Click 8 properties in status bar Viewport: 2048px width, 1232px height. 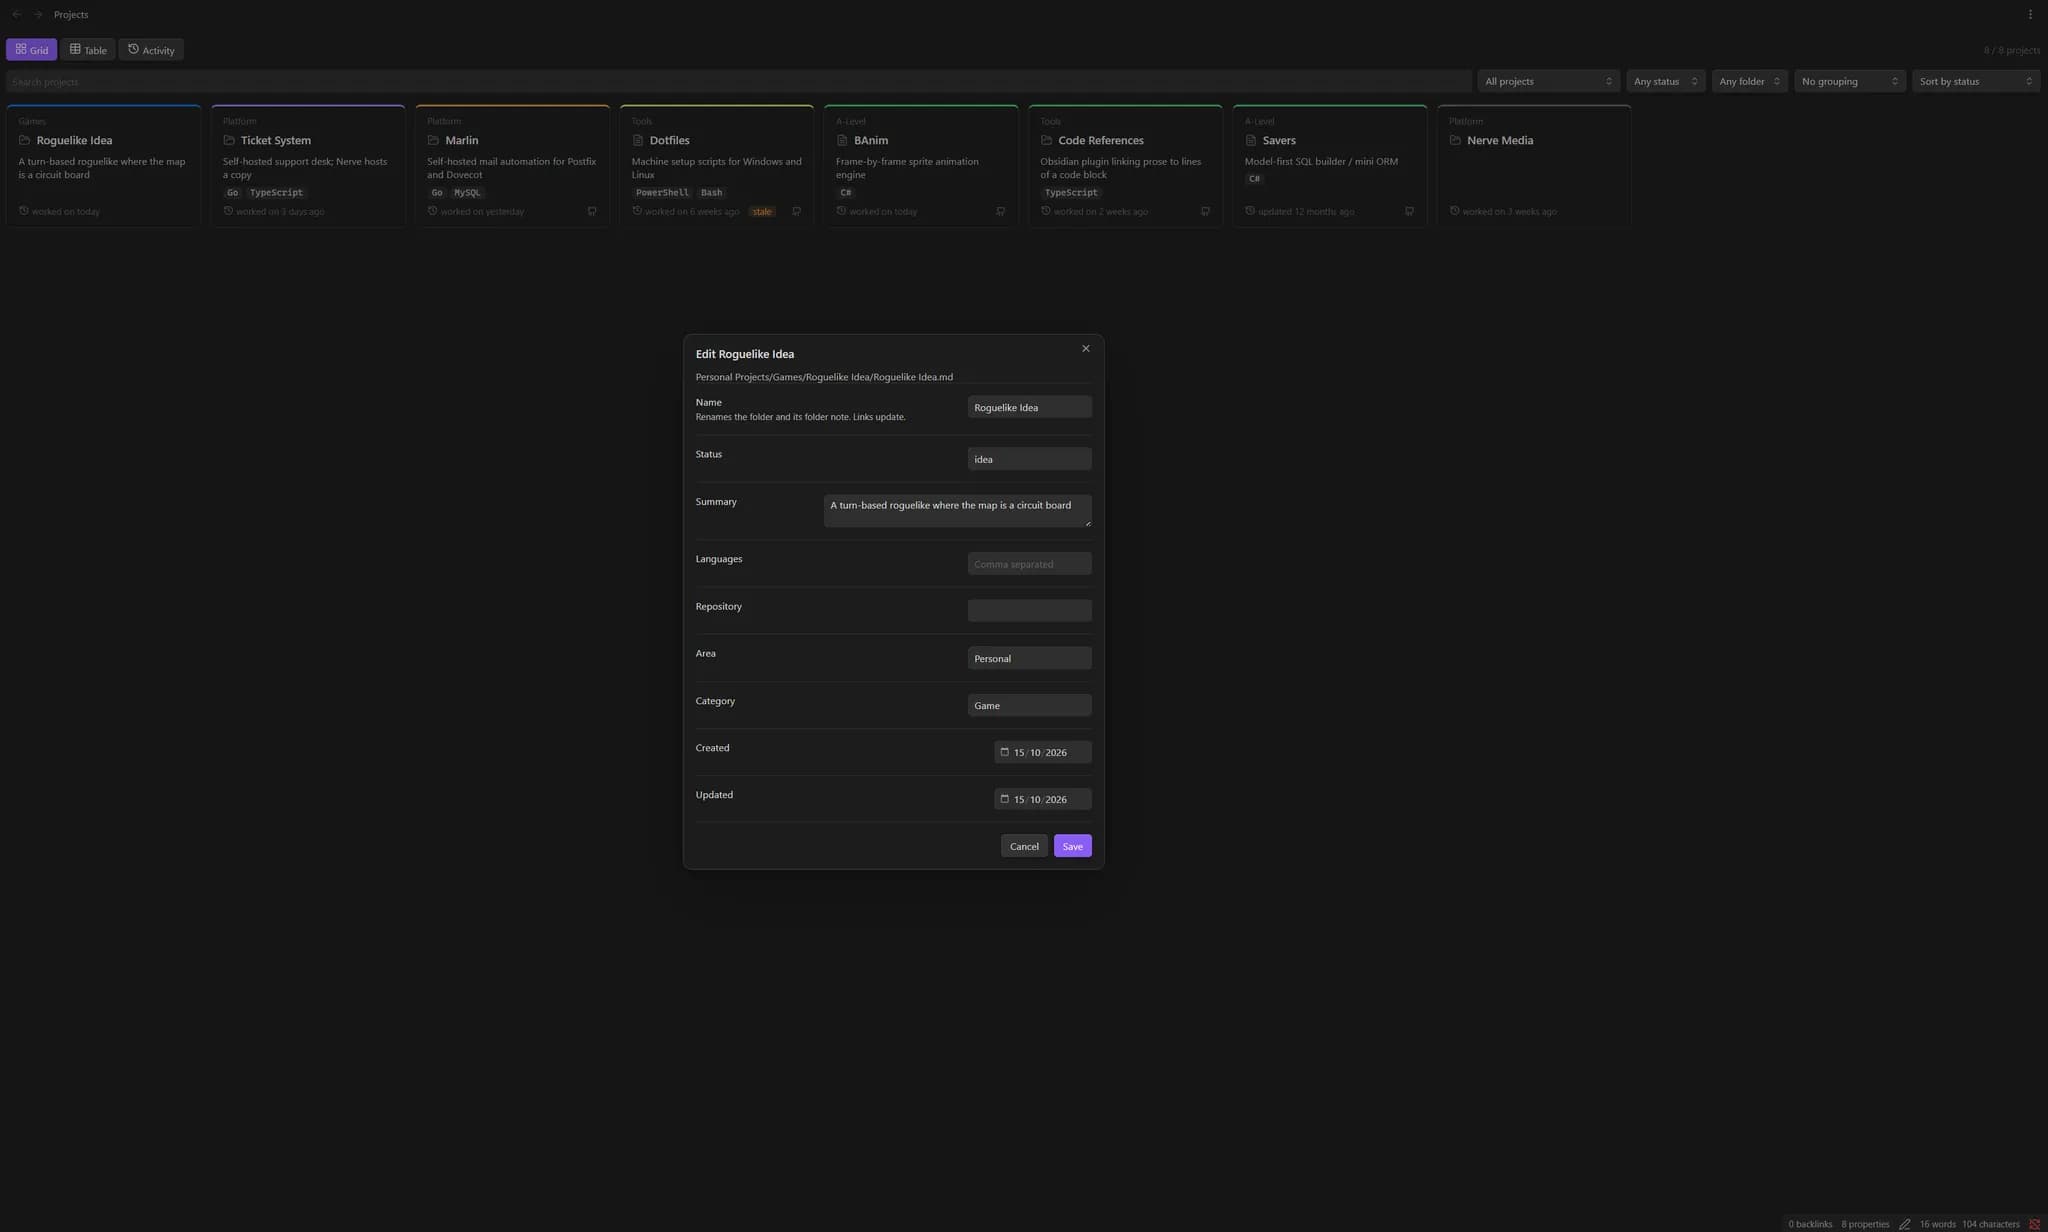tap(1865, 1224)
